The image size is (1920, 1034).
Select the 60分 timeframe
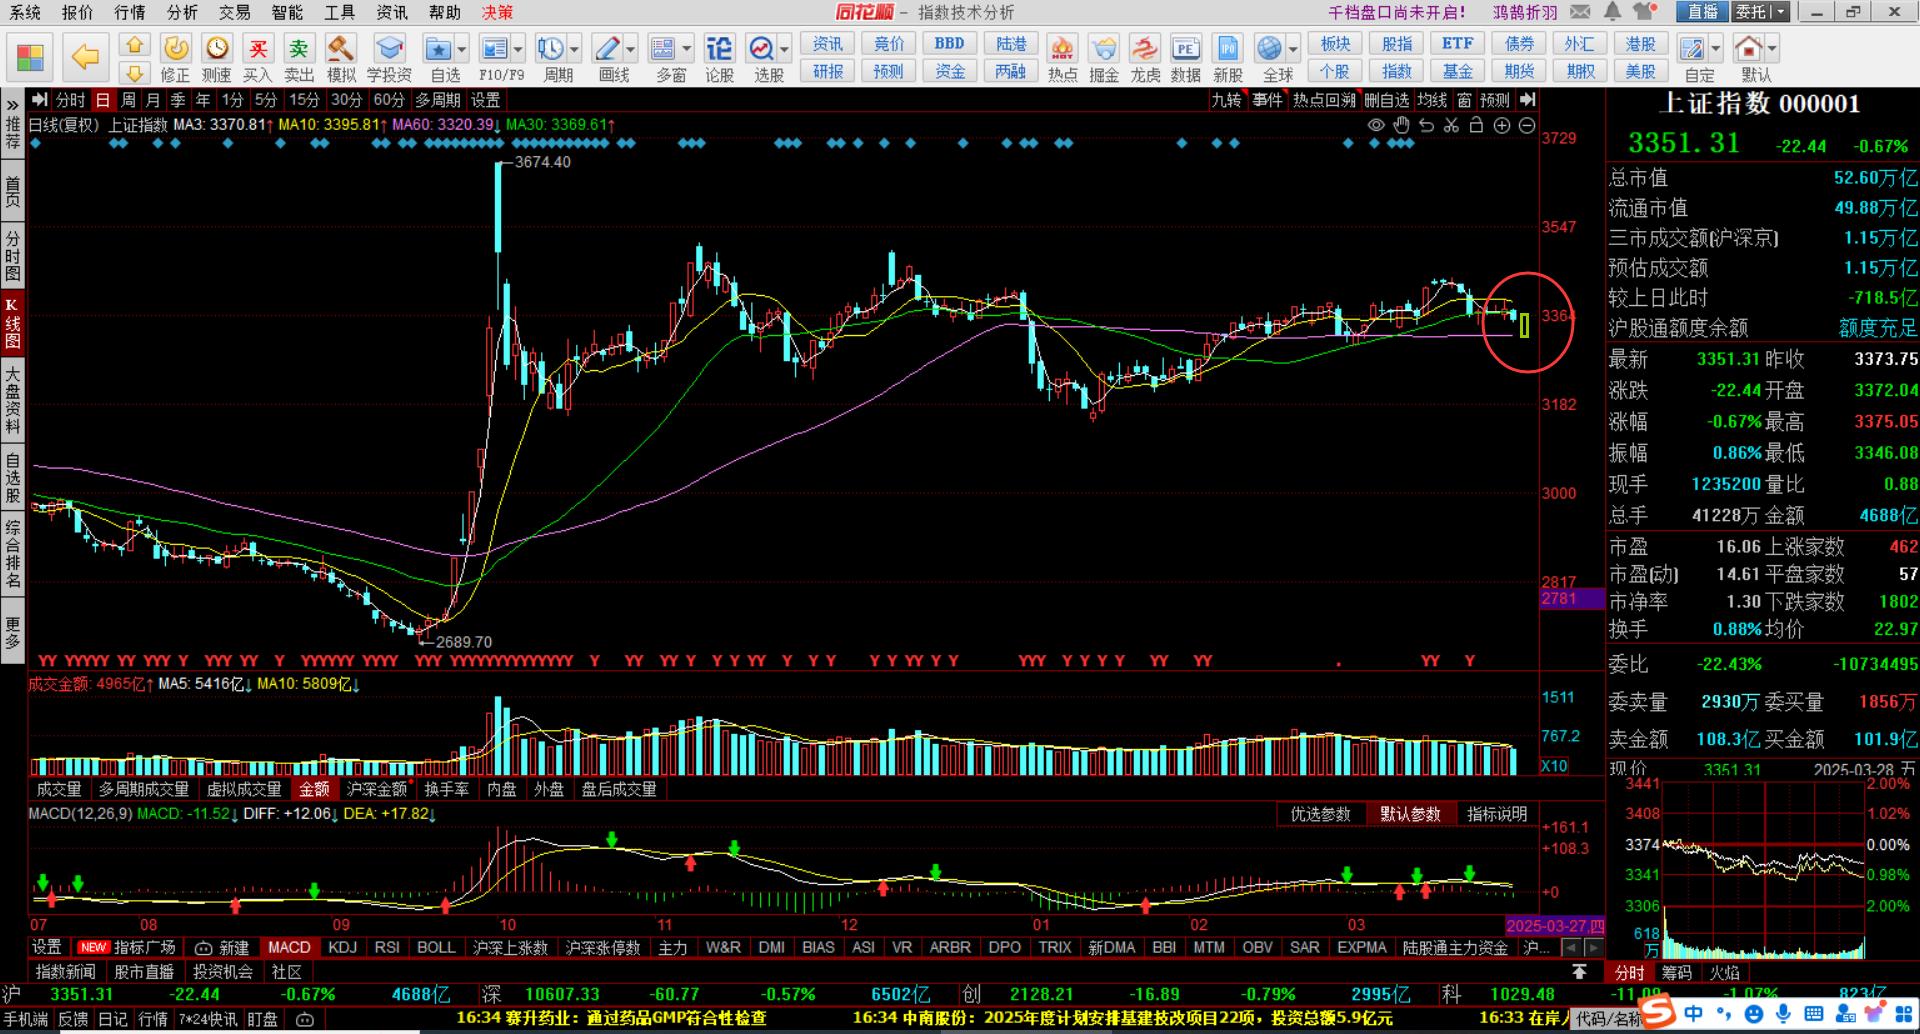[x=388, y=100]
